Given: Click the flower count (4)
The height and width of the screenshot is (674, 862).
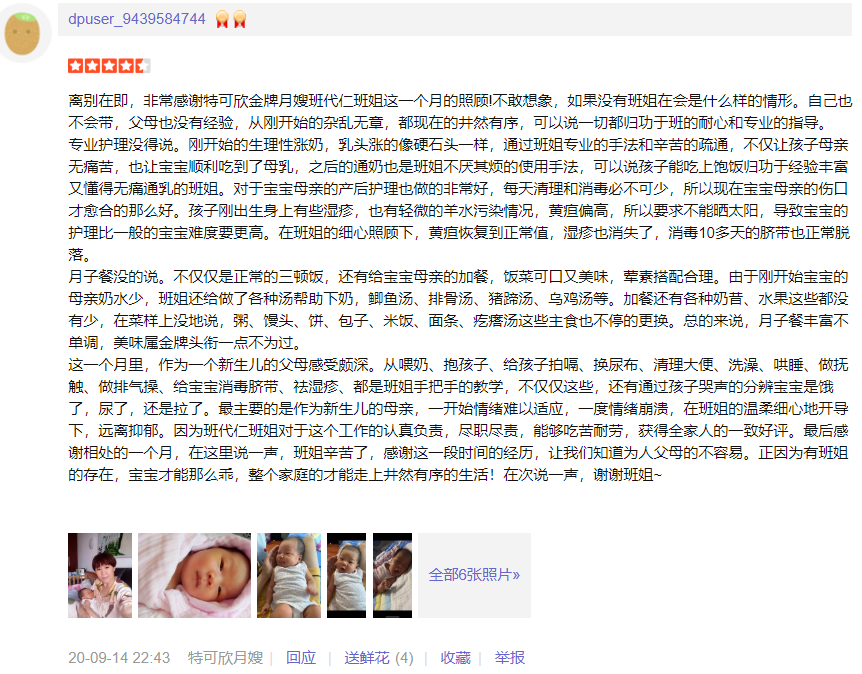Looking at the screenshot, I should [404, 658].
